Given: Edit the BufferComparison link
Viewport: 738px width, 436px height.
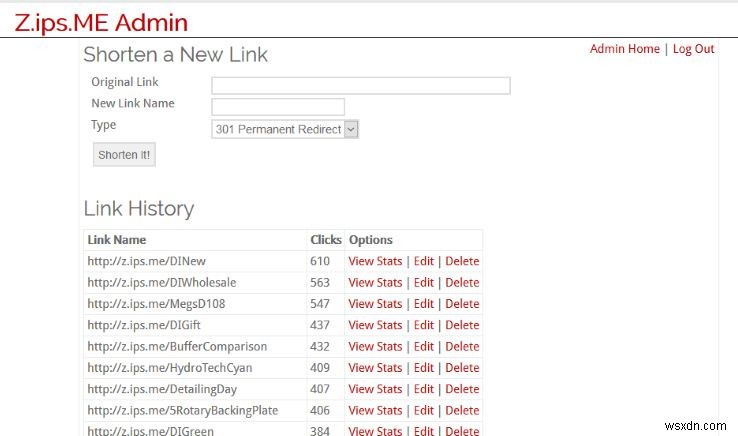Looking at the screenshot, I should coord(424,346).
